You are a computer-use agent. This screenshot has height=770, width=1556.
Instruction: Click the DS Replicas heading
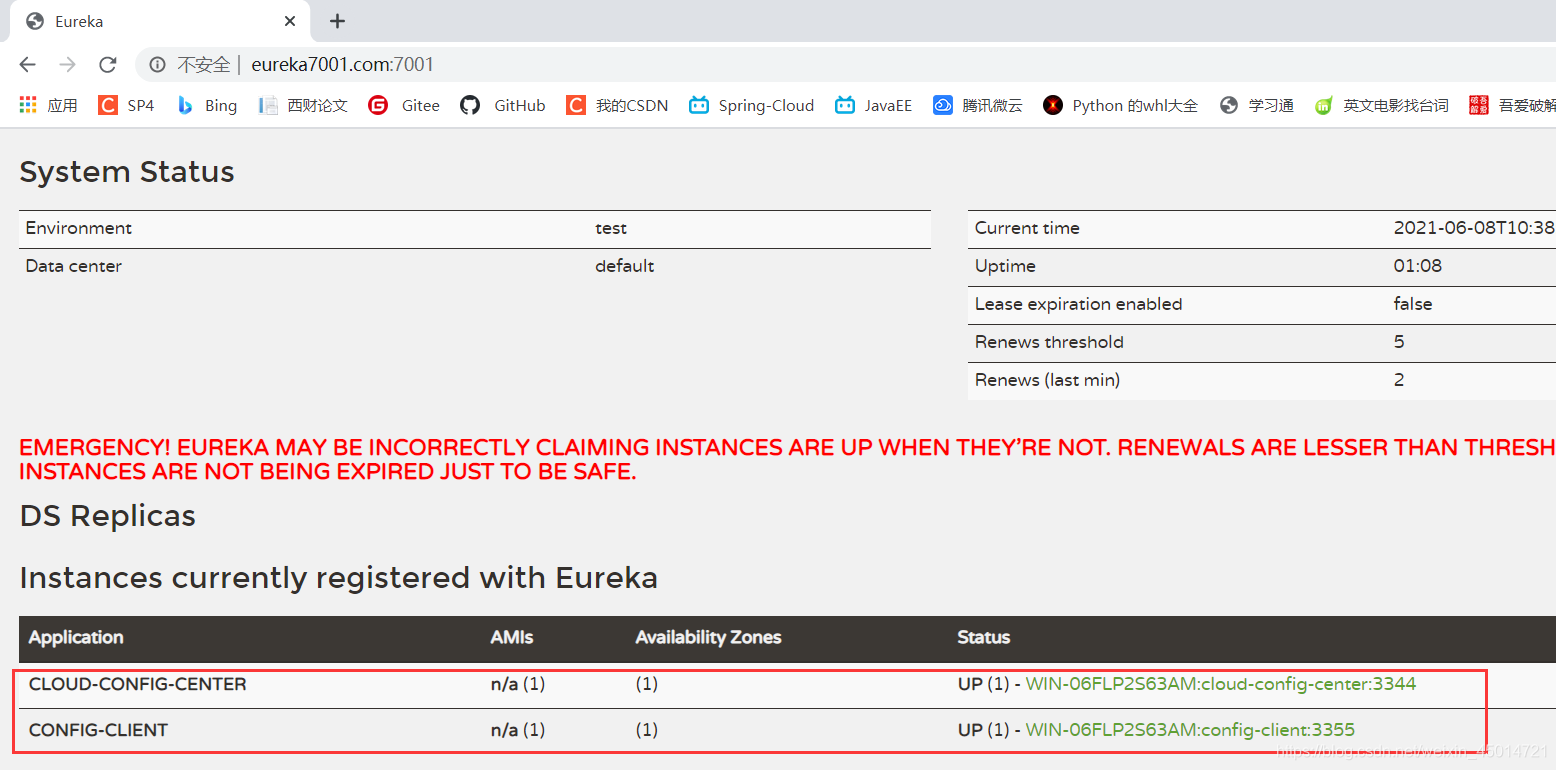point(108,516)
